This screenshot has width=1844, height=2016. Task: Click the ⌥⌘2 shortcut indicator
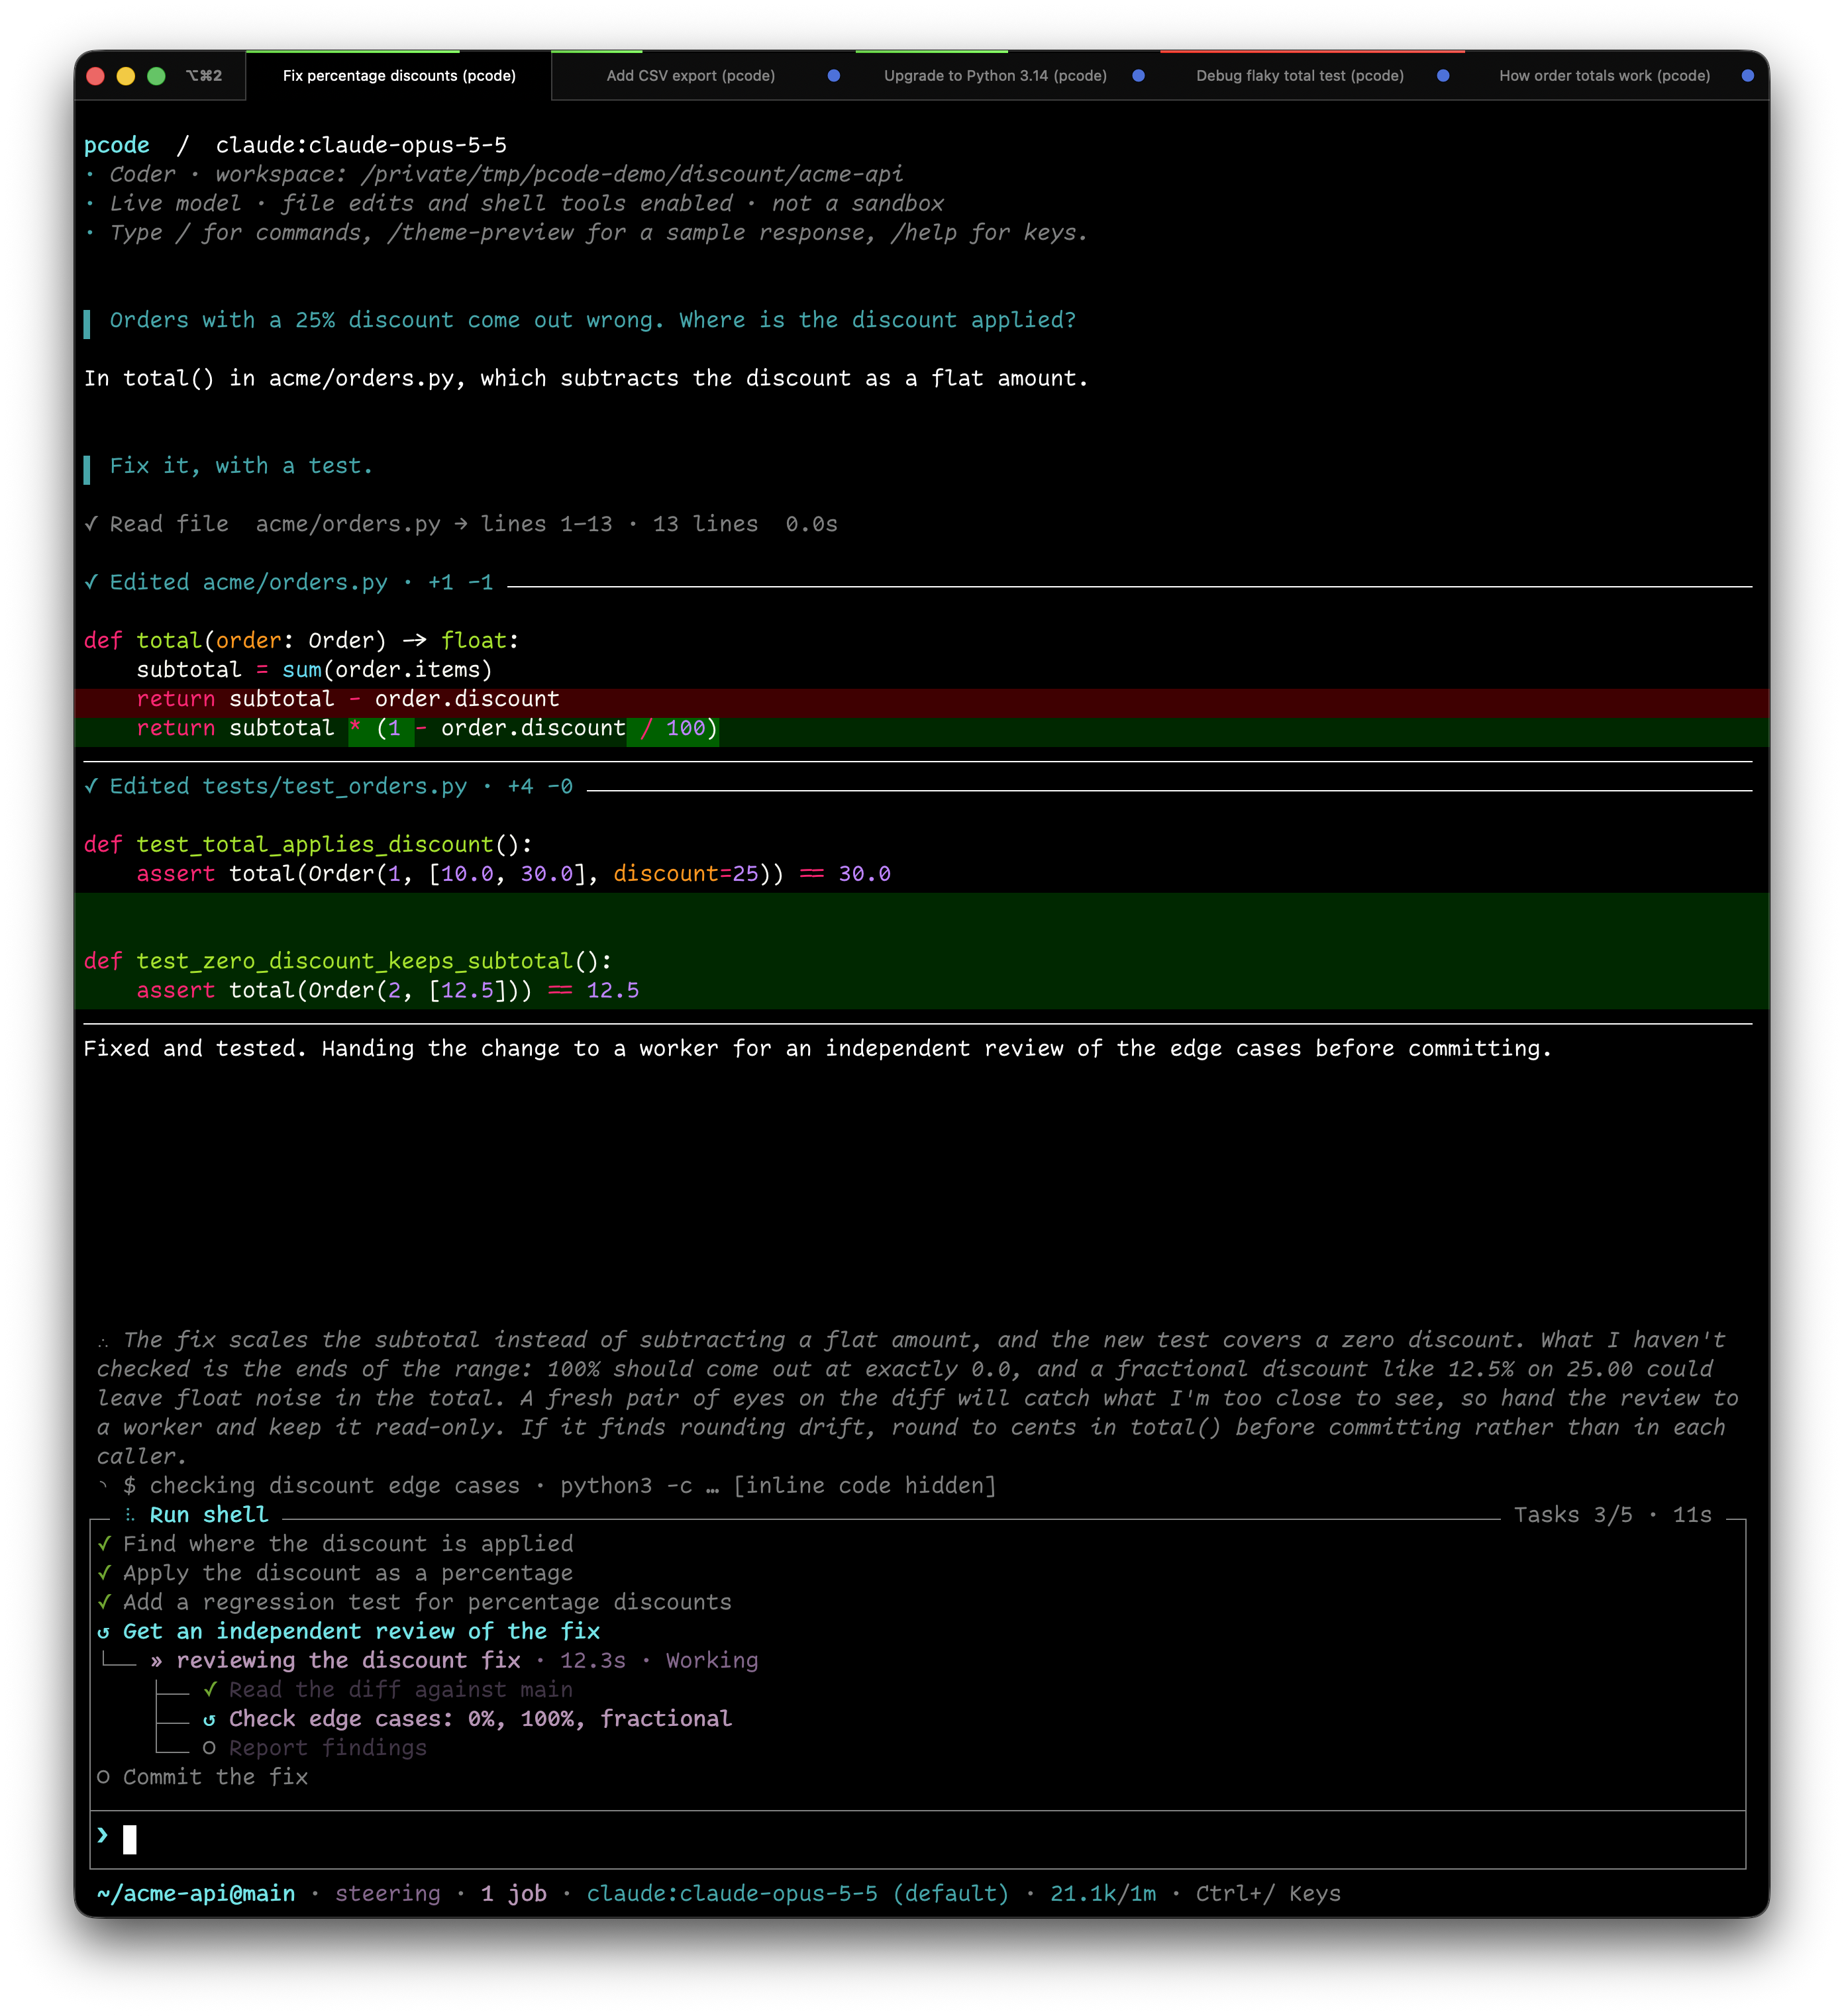pyautogui.click(x=204, y=76)
